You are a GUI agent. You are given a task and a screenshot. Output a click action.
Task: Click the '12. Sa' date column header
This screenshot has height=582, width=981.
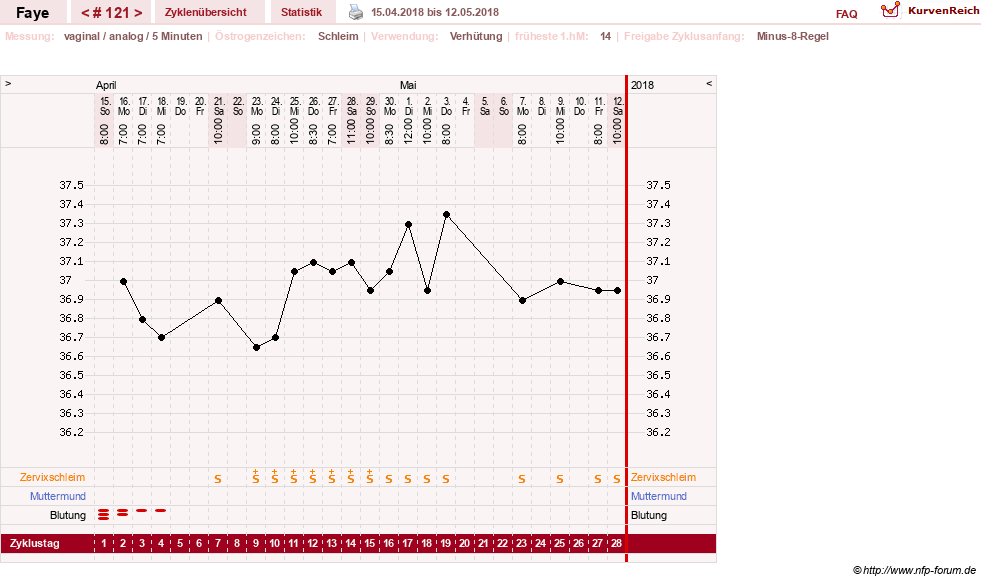tap(618, 106)
